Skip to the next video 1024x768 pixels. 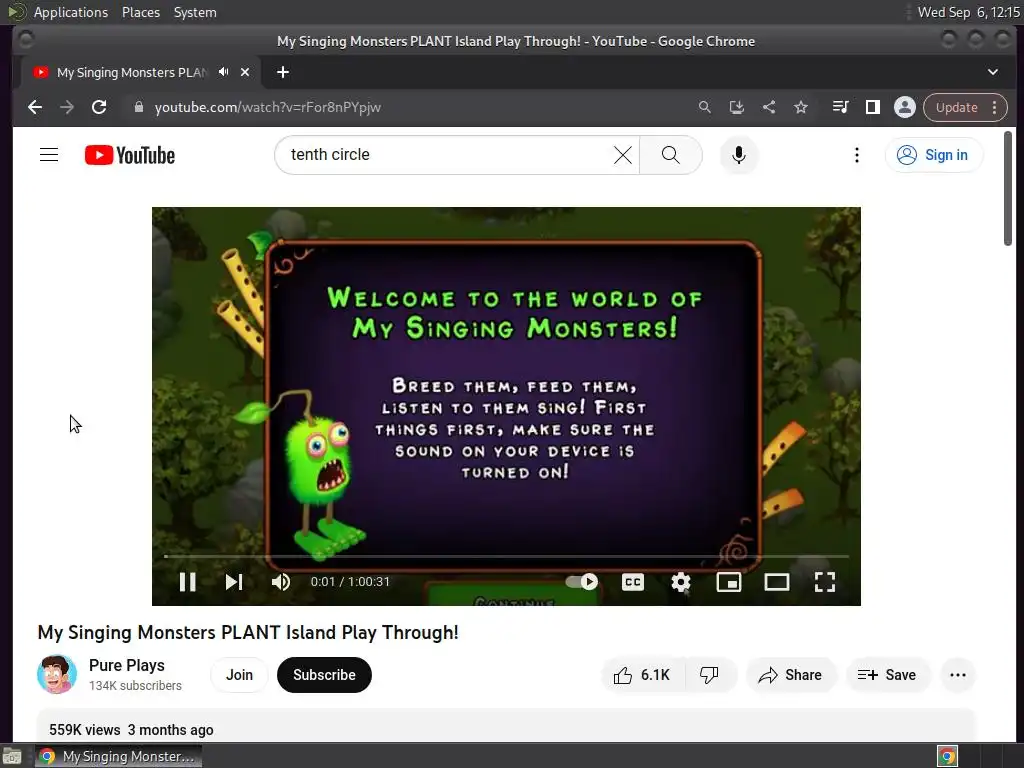(234, 582)
